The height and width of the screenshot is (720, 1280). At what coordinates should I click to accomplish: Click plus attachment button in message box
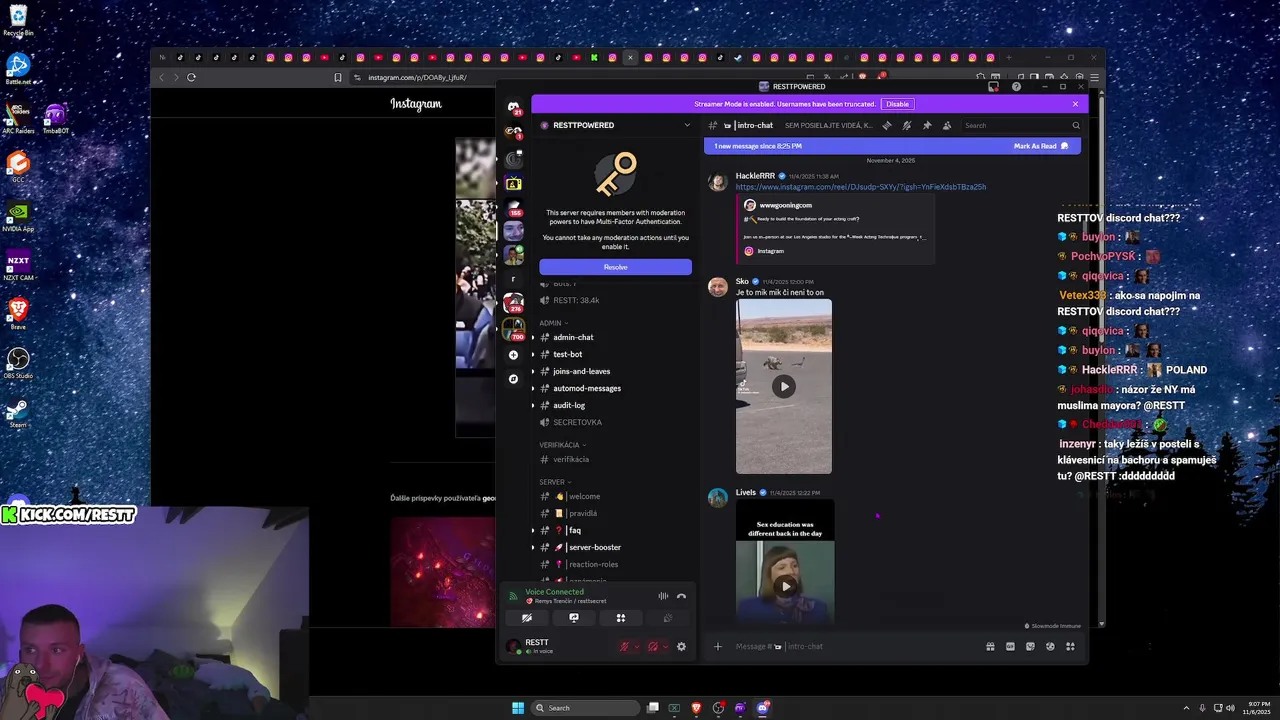[x=717, y=646]
